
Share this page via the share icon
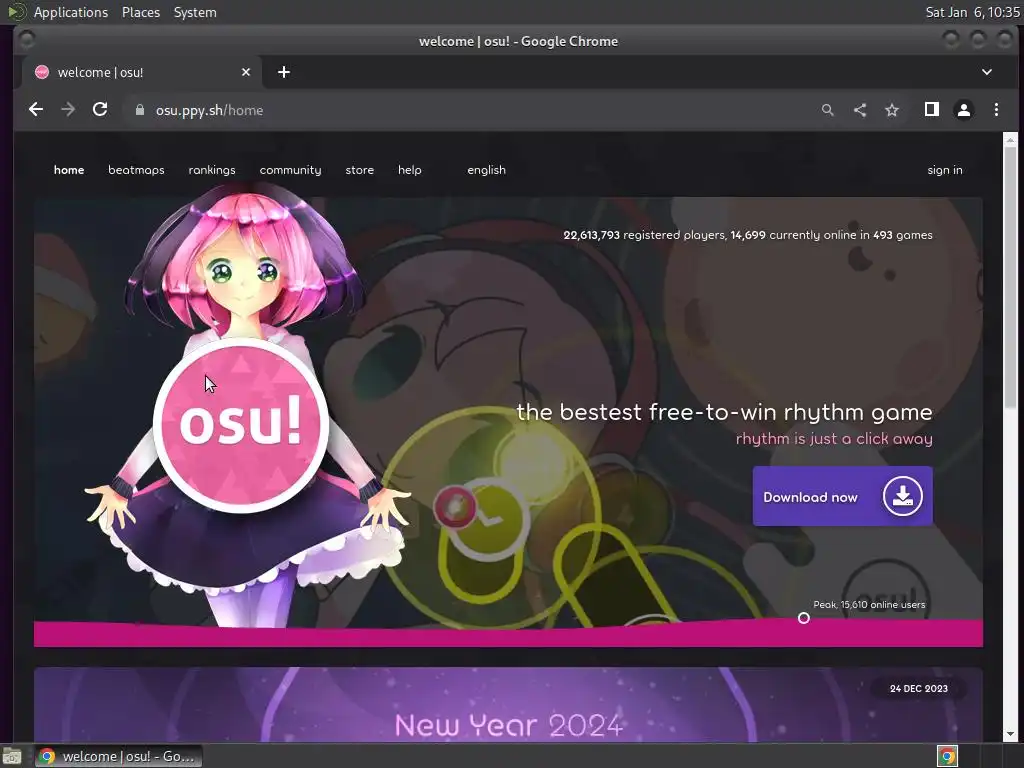860,110
